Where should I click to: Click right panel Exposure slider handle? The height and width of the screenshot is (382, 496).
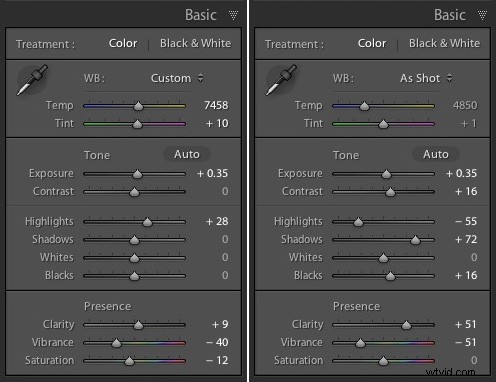point(386,174)
